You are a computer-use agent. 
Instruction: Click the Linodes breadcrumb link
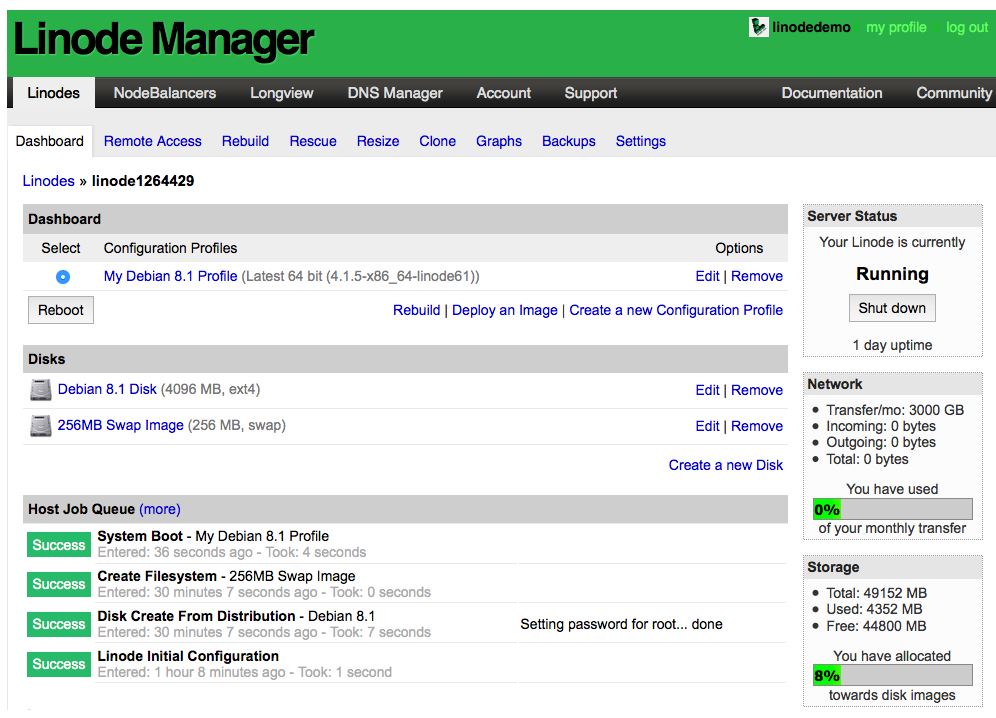tap(48, 181)
